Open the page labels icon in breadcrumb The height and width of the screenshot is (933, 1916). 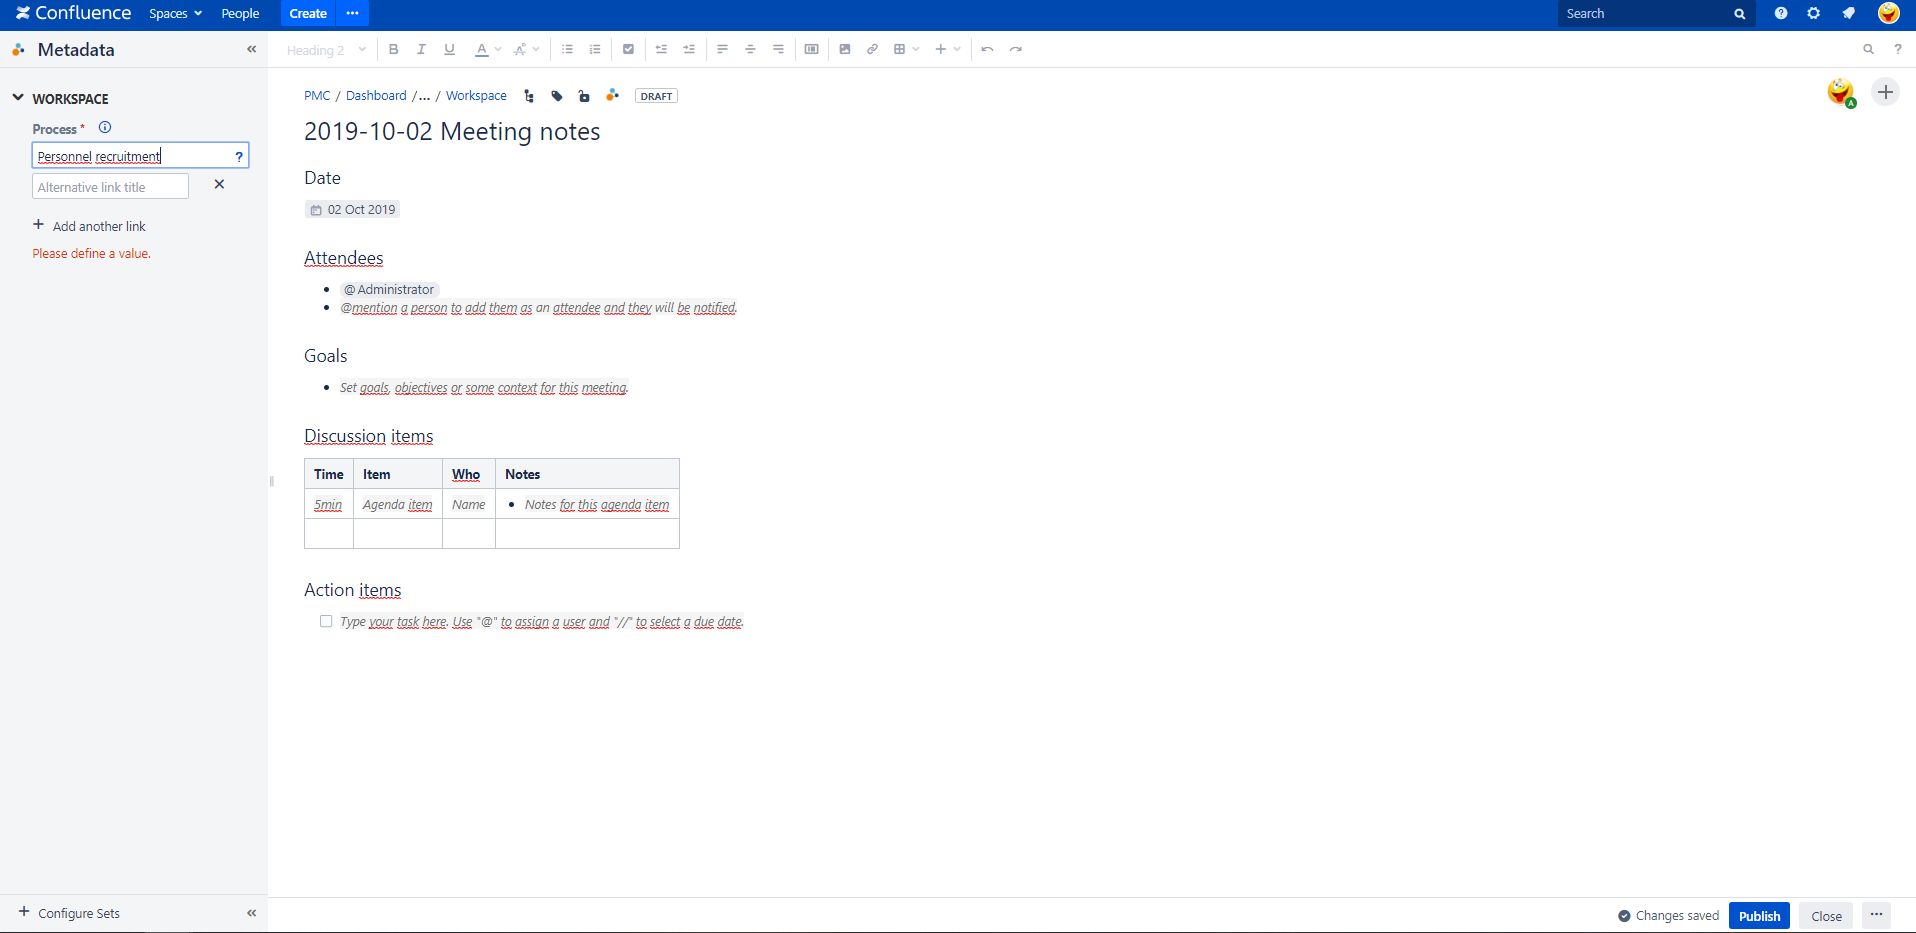(x=556, y=96)
